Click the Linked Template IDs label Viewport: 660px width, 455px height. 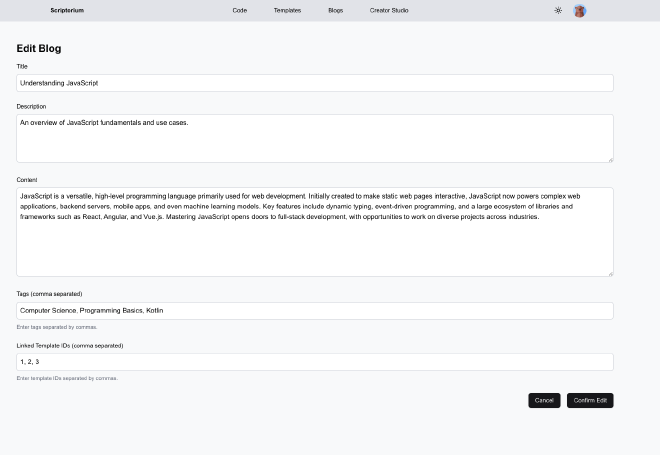coord(70,346)
